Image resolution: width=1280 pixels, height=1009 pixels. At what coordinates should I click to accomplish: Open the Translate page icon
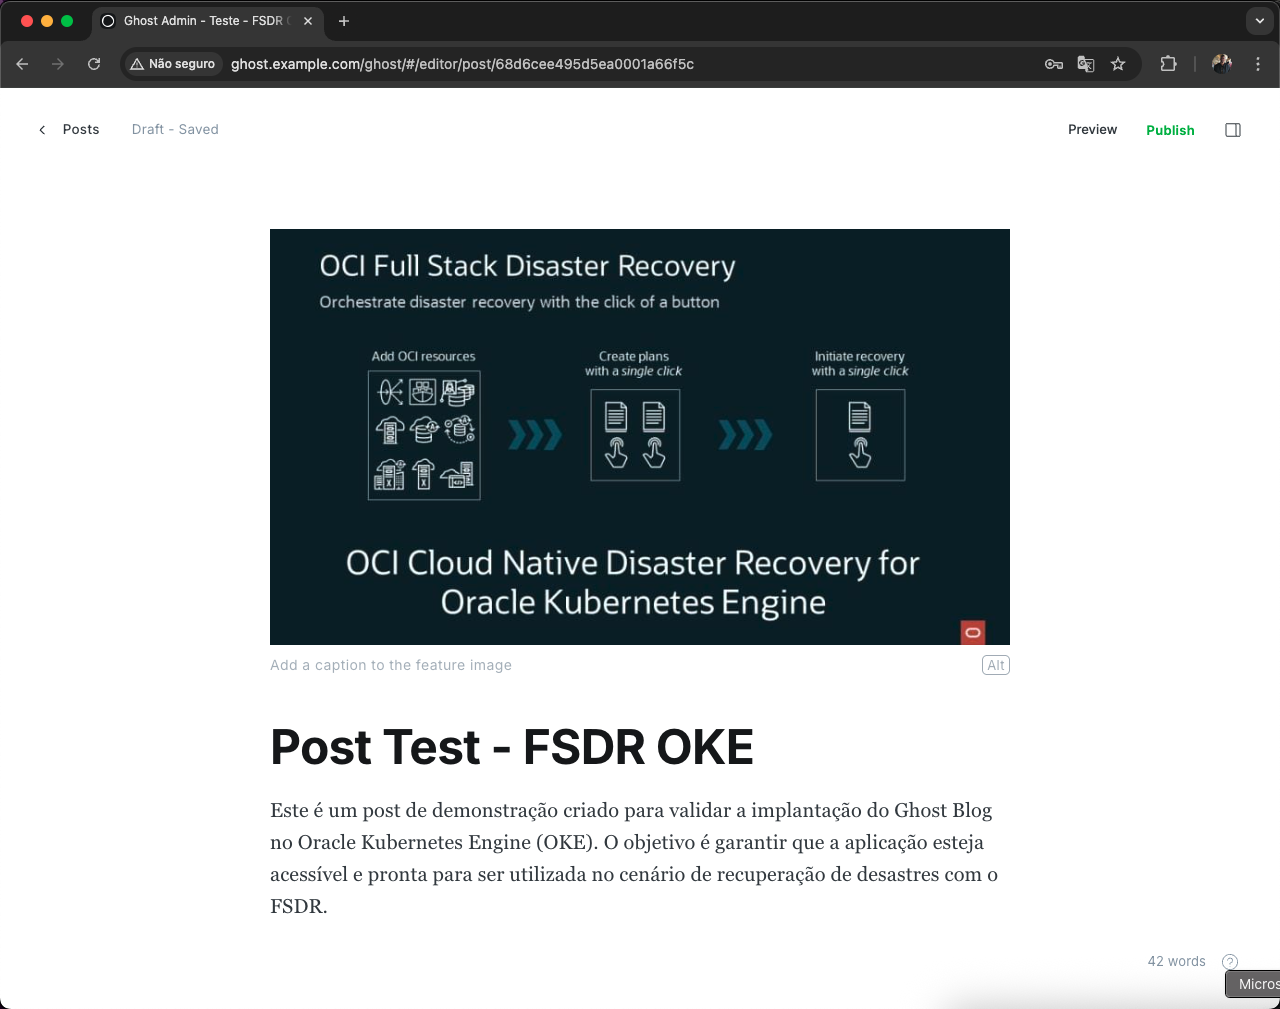coord(1086,64)
